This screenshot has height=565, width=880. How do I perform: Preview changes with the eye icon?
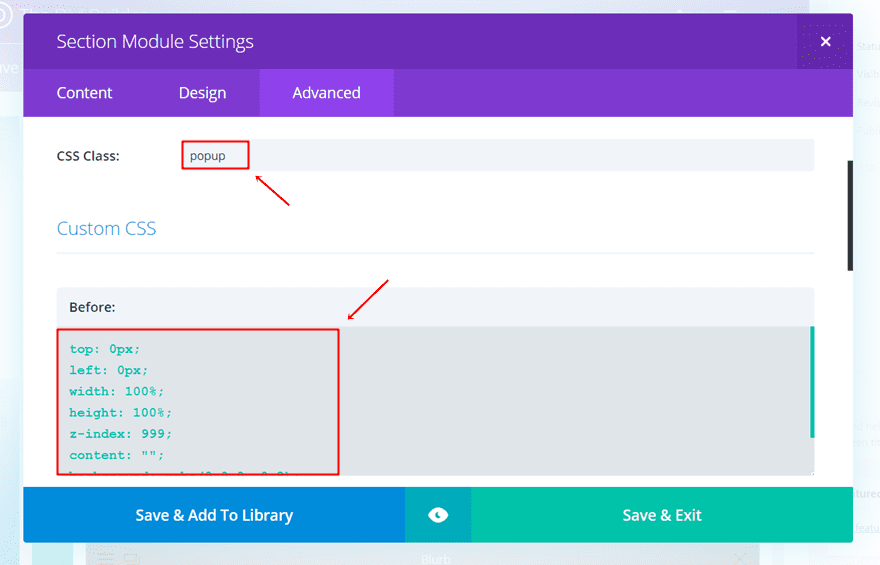438,515
